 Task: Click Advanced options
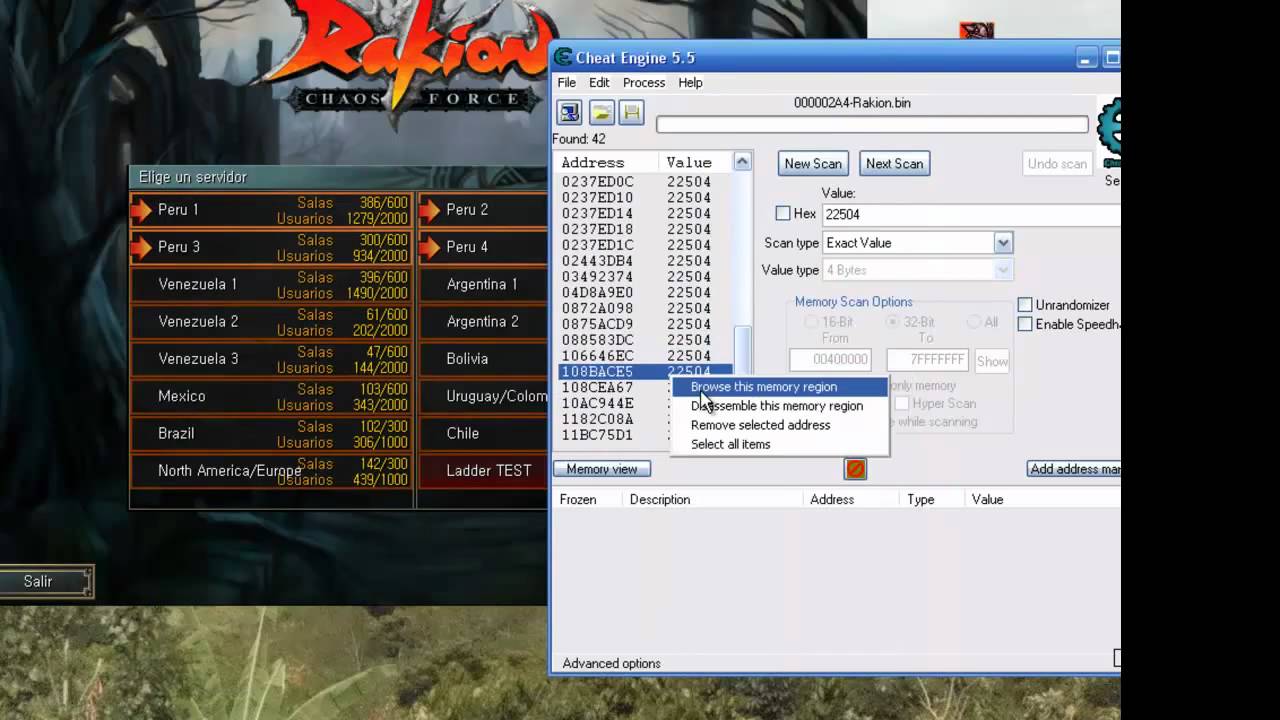(x=611, y=664)
